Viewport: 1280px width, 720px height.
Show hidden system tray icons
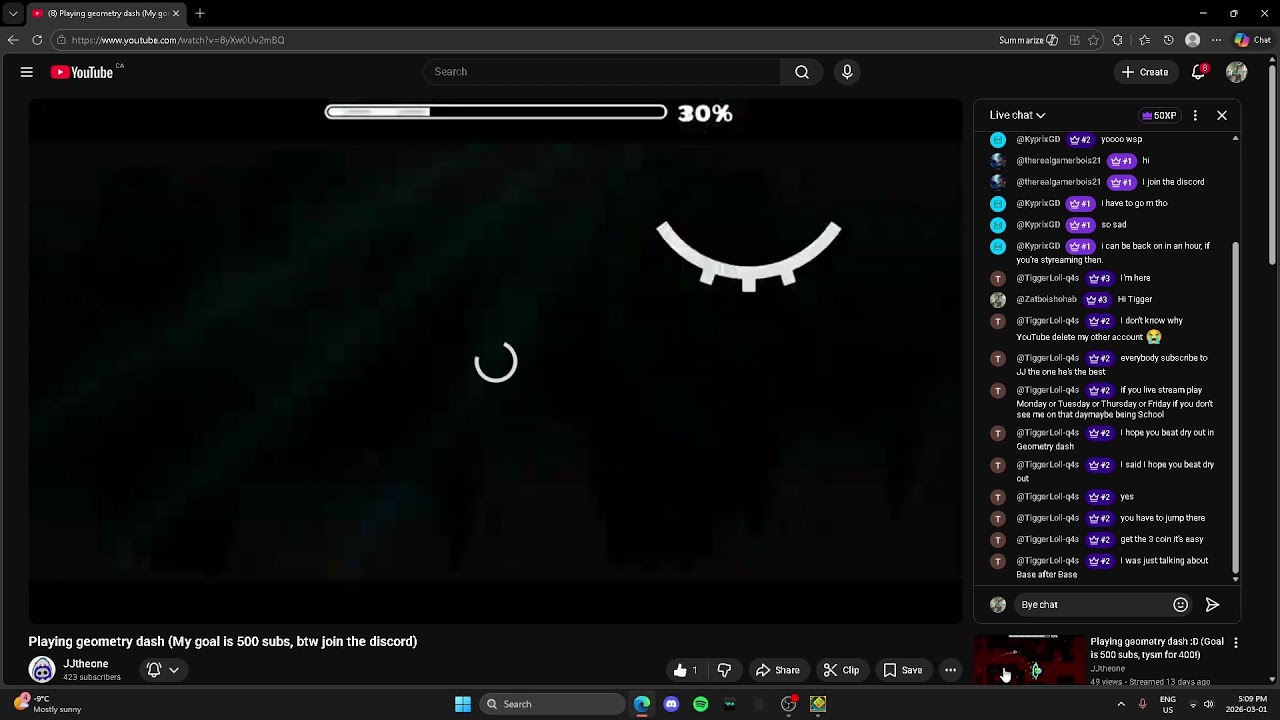point(1121,704)
